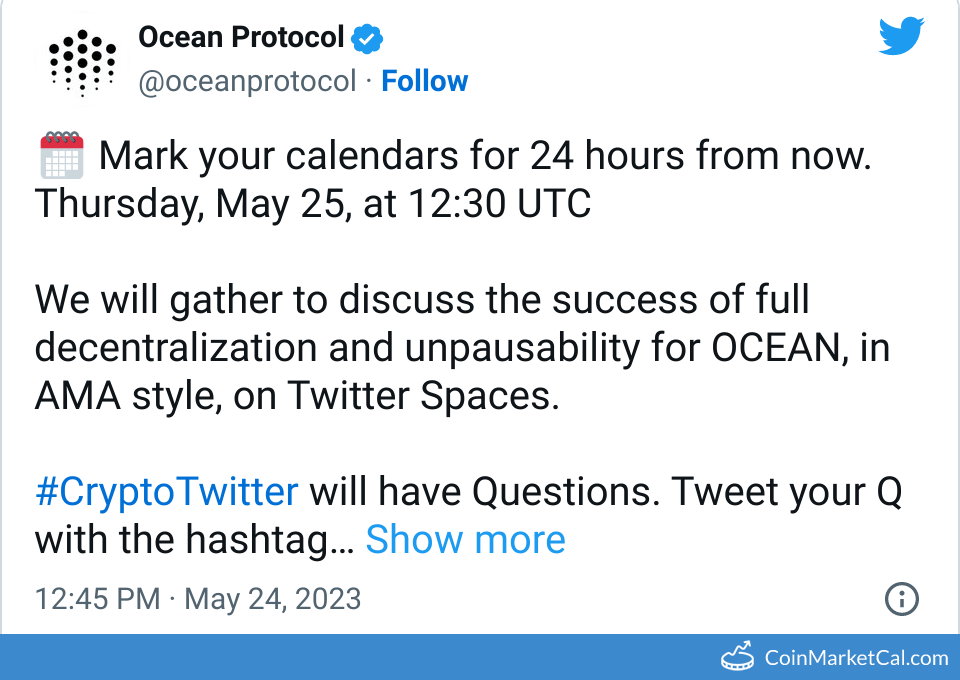The image size is (960, 680).
Task: Expand the tweet with Show more
Action: click(x=465, y=540)
